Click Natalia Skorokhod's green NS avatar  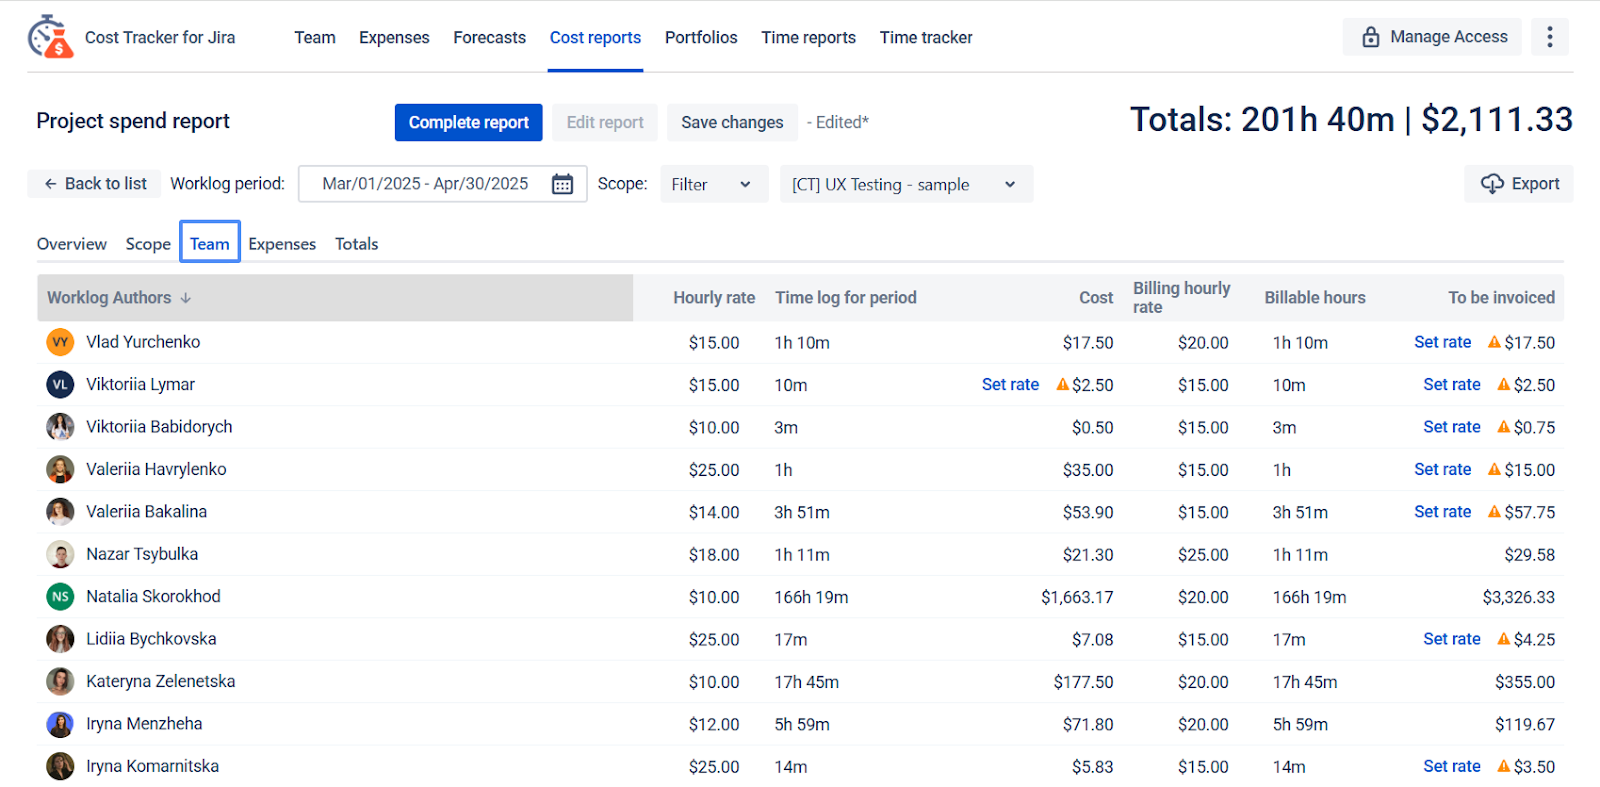[60, 597]
